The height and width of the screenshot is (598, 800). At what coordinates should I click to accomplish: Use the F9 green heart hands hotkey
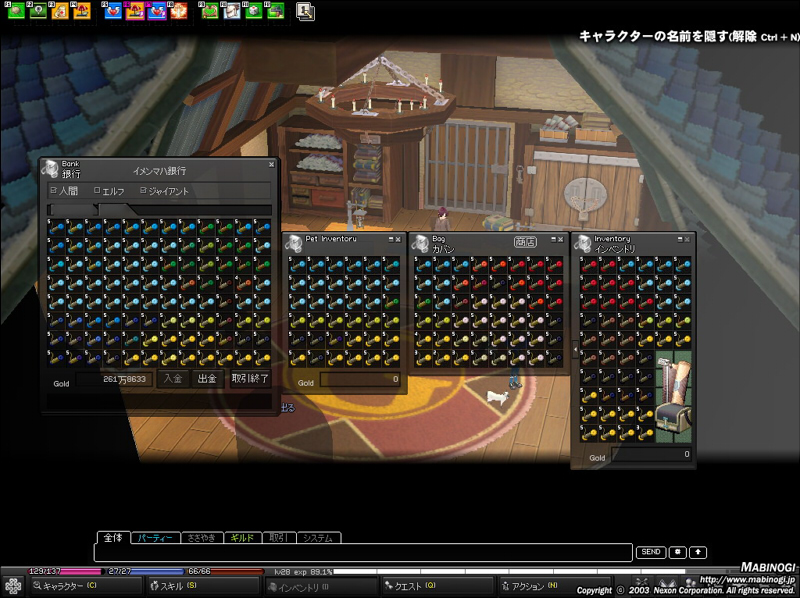pos(210,10)
